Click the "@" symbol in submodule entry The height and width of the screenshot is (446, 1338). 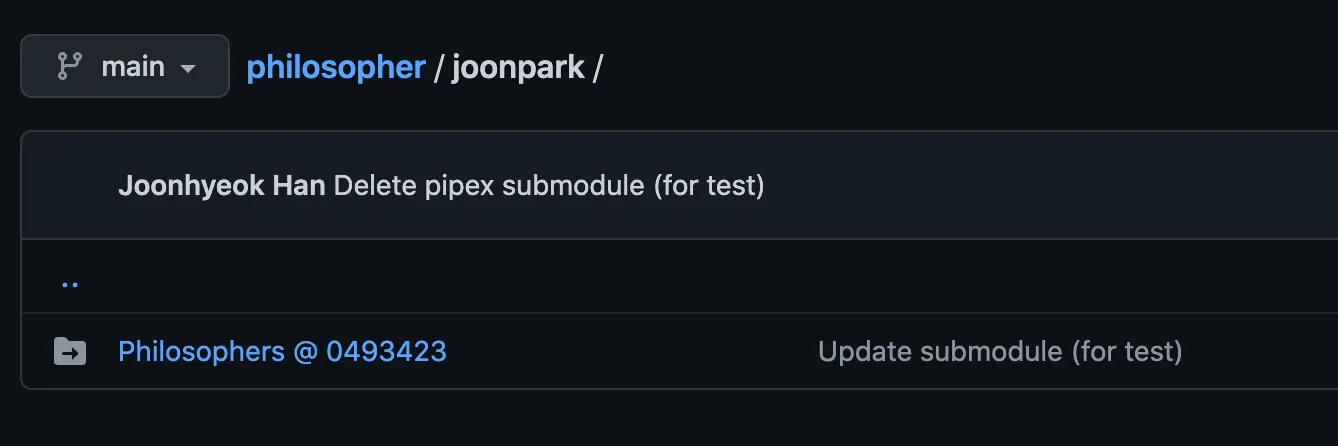point(305,351)
